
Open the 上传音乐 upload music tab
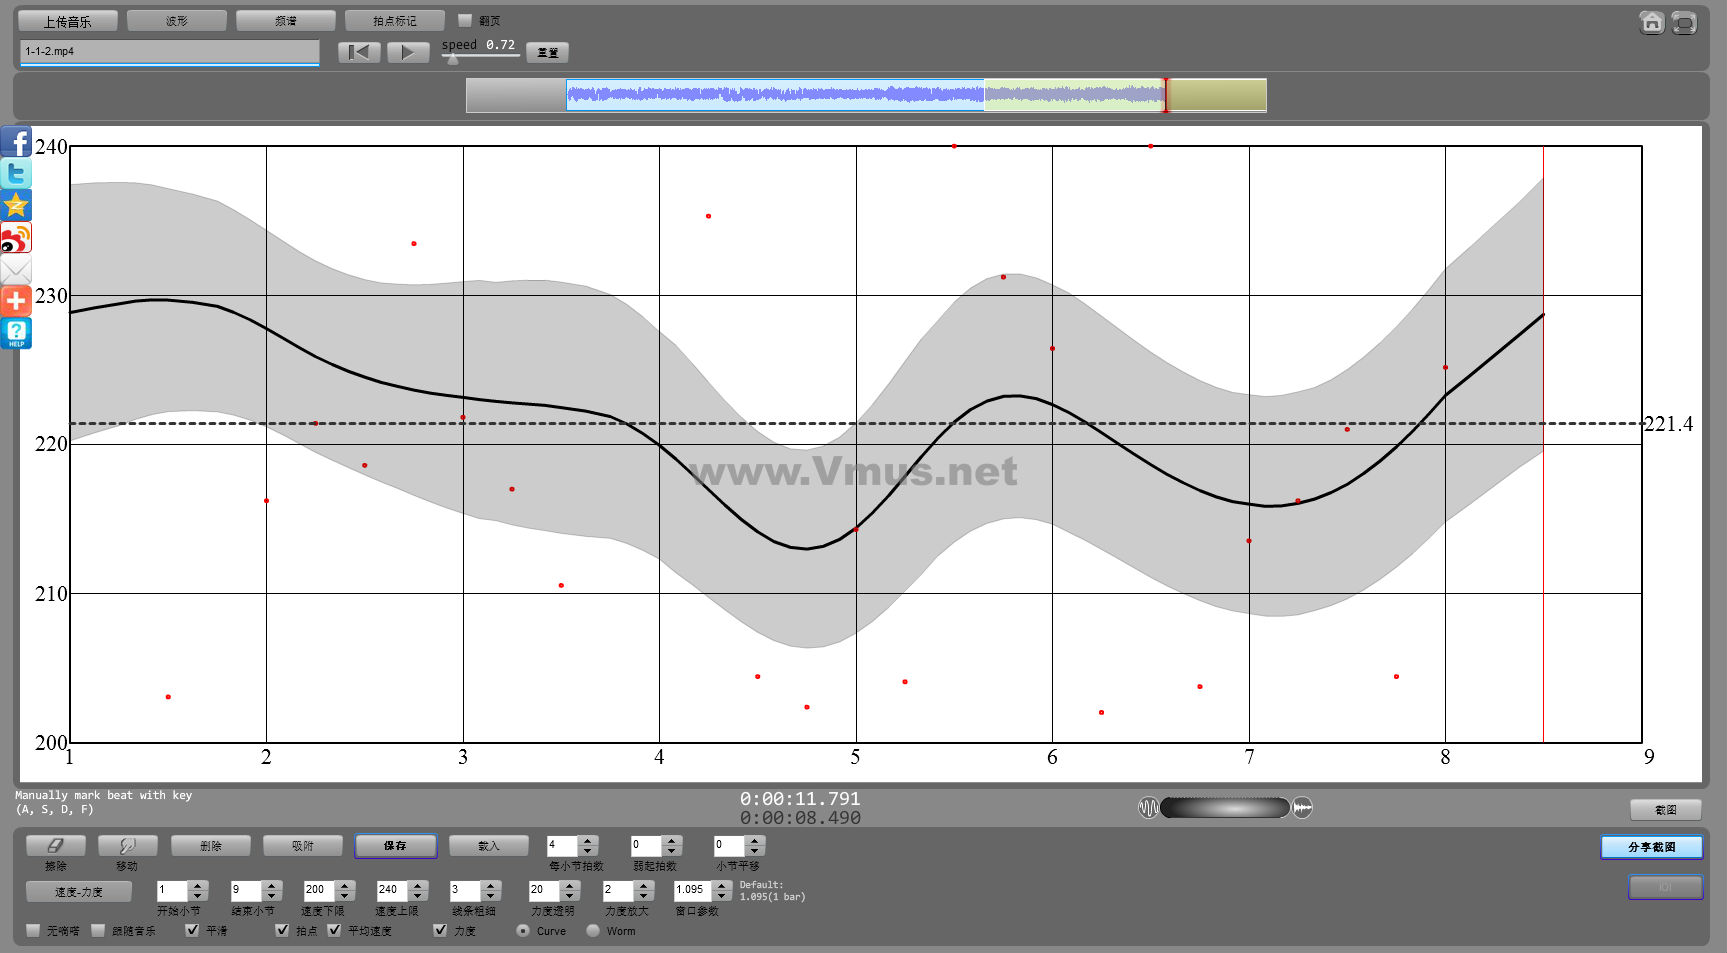click(68, 21)
